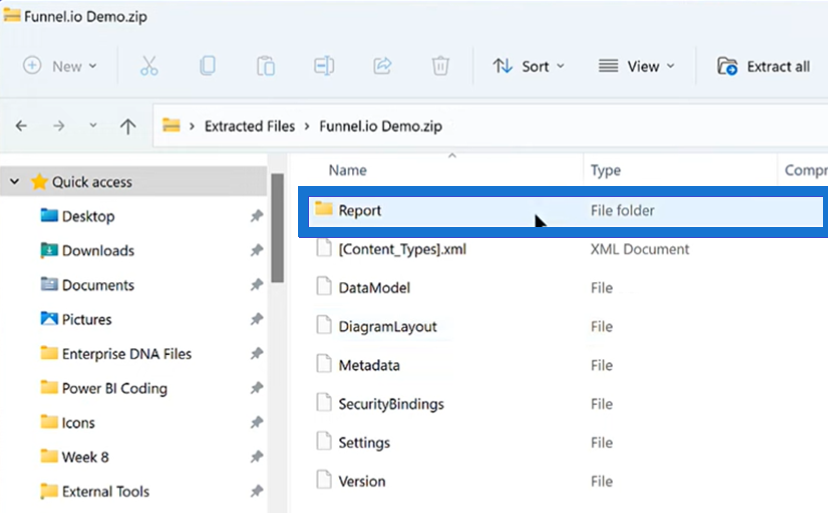This screenshot has width=828, height=513.
Task: Click the pin icon beside Pictures
Action: pyautogui.click(x=257, y=319)
